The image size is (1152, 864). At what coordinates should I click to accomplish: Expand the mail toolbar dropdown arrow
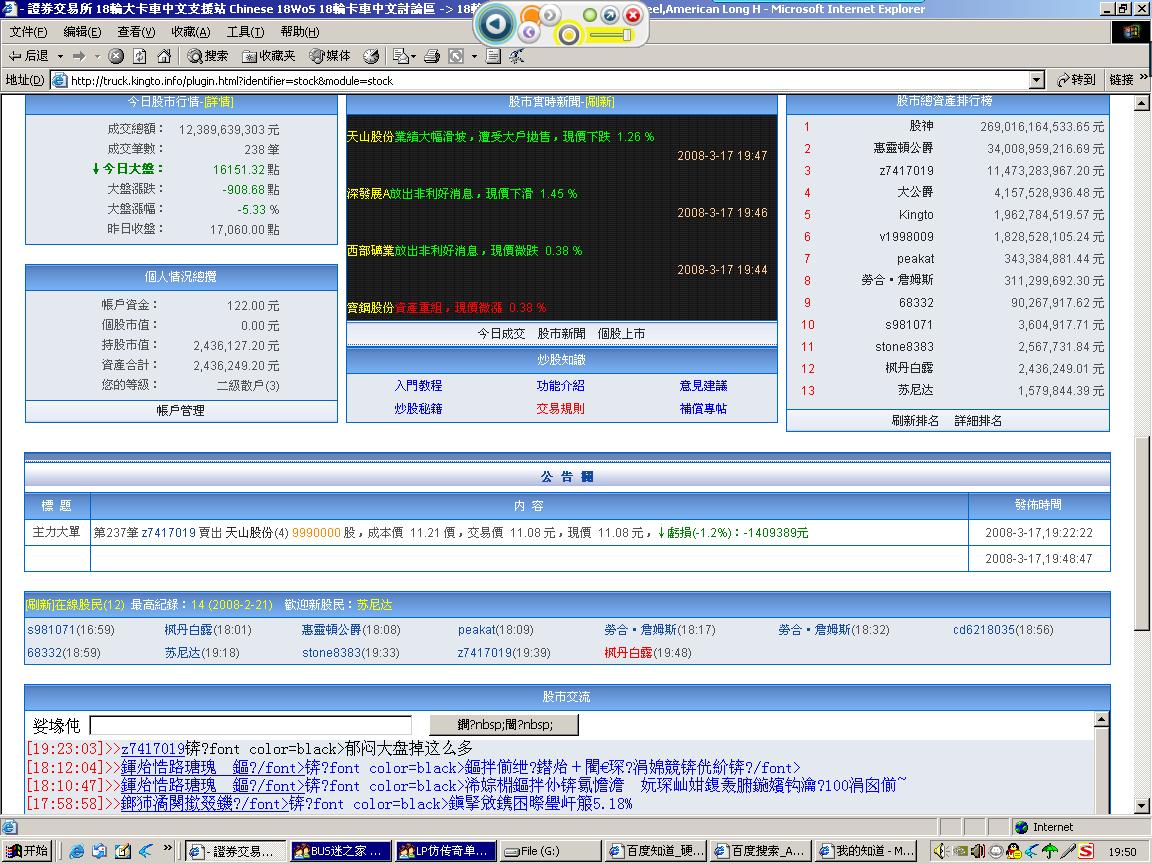point(412,56)
